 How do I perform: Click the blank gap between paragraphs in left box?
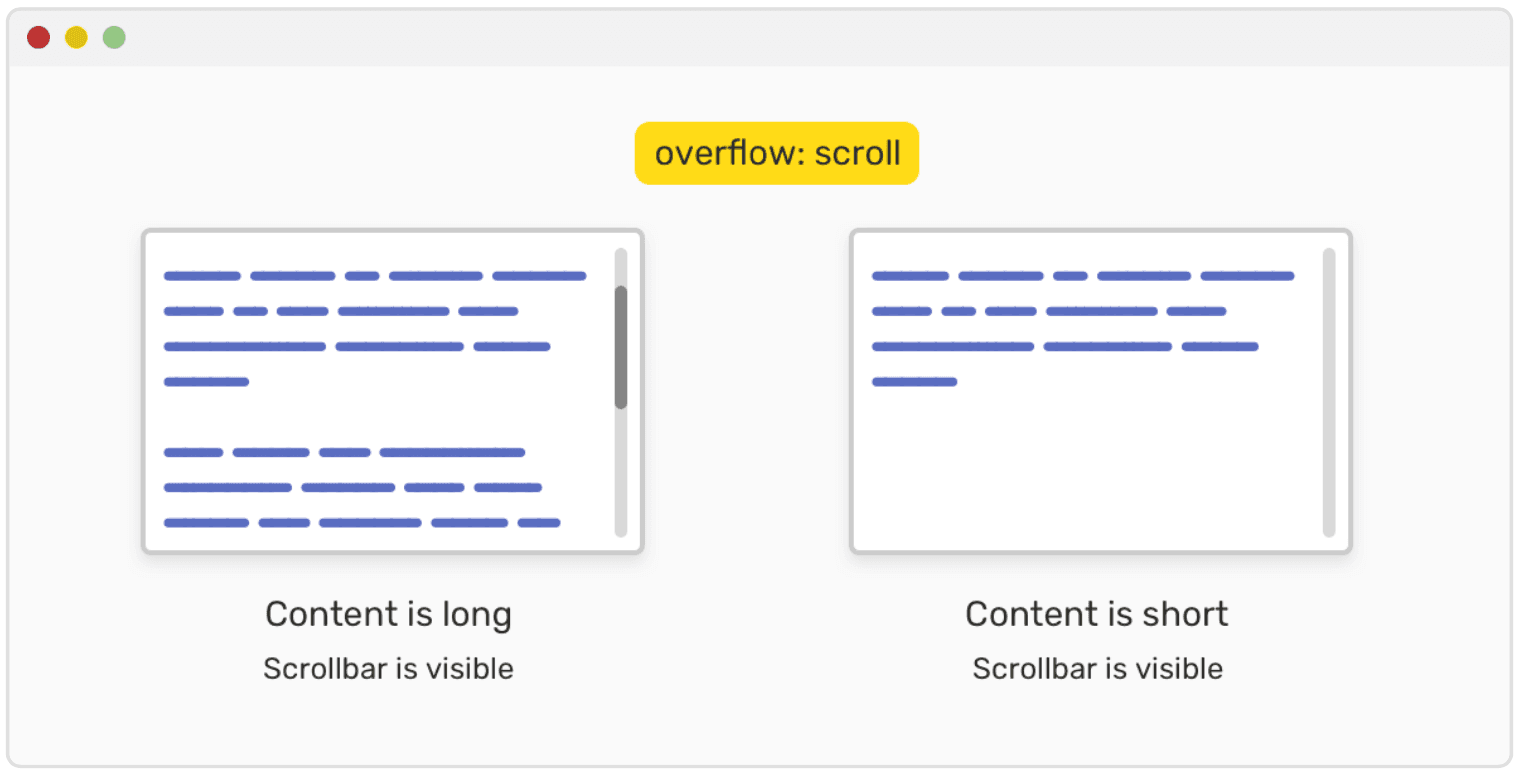380,417
